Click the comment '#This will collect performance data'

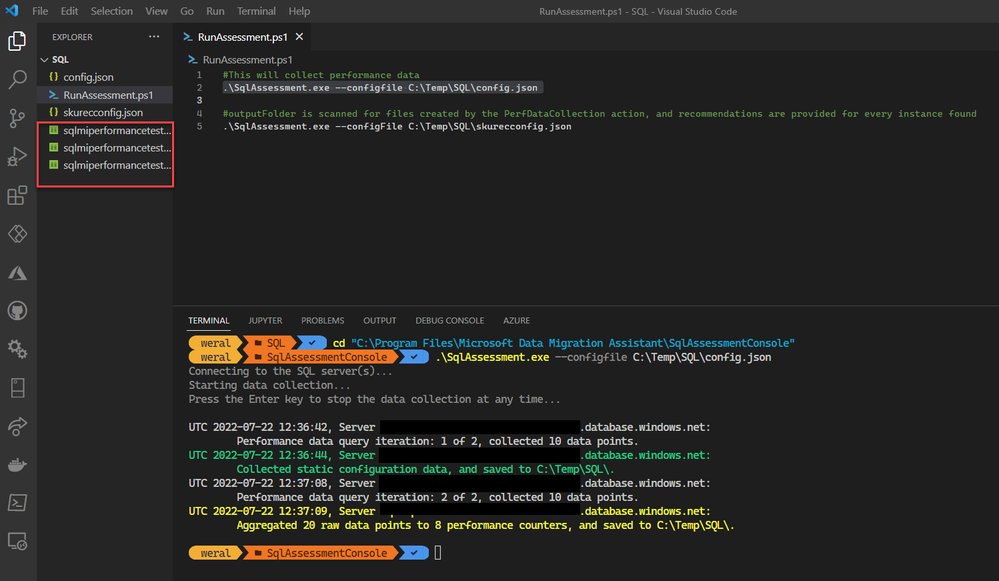tap(321, 75)
